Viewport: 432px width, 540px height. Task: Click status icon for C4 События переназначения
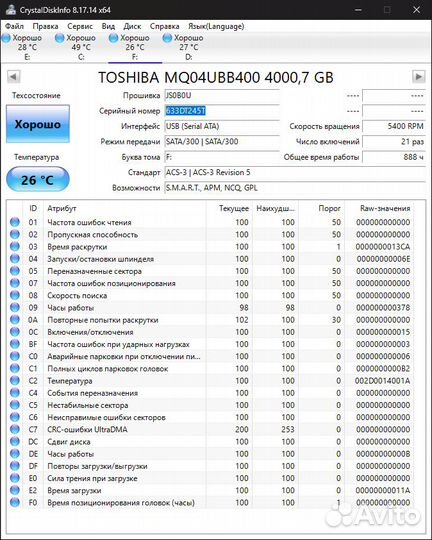click(x=15, y=393)
